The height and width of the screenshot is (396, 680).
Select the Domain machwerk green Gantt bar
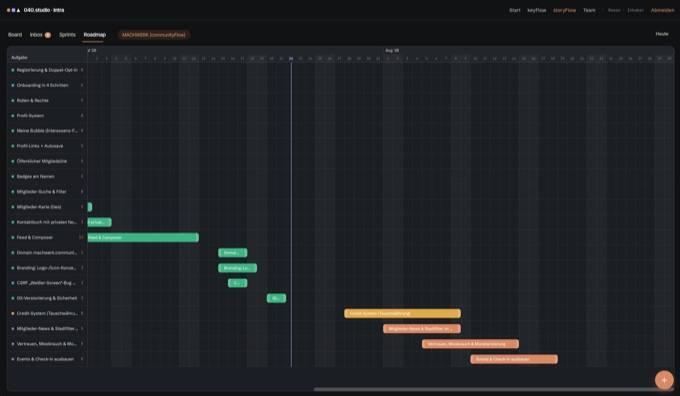(233, 252)
